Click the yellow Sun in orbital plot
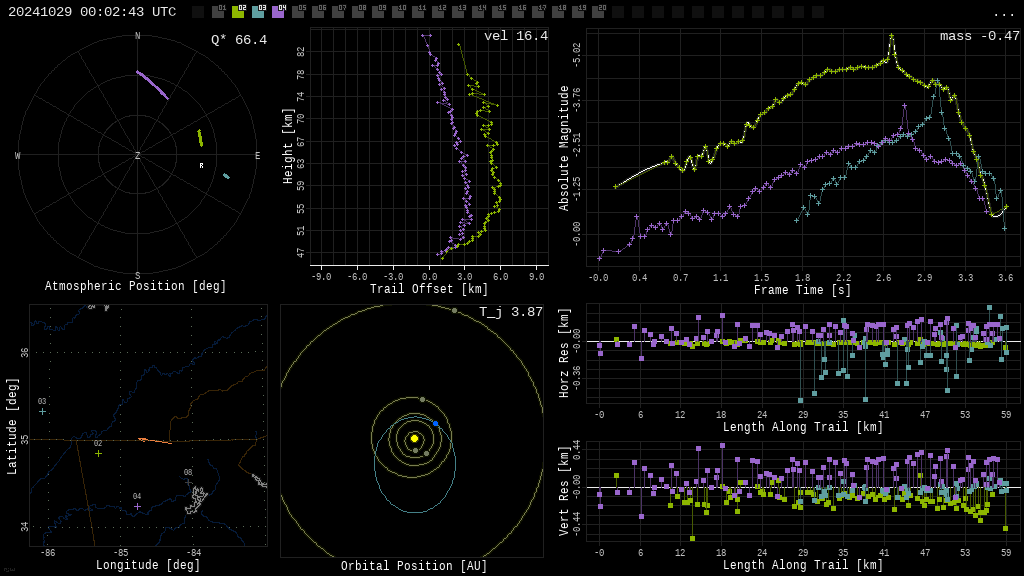Screen dimensions: 1024x576 [x=414, y=438]
